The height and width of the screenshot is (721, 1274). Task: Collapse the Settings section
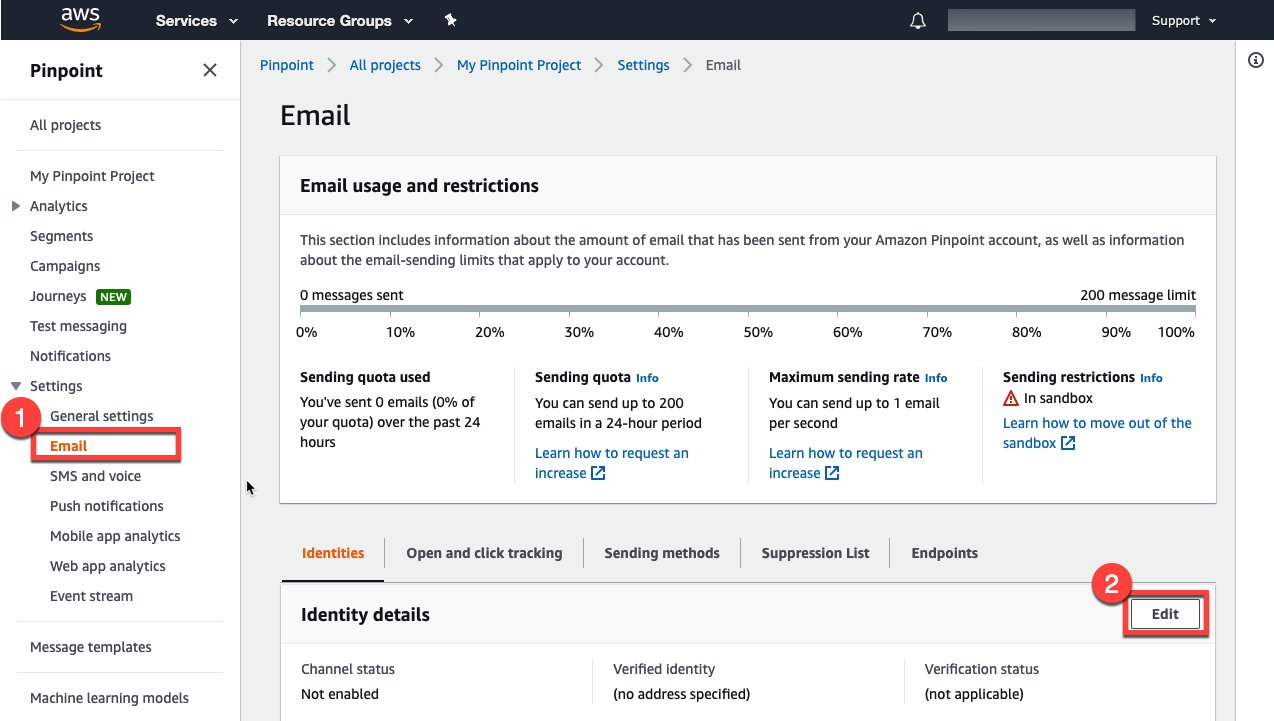[x=15, y=386]
